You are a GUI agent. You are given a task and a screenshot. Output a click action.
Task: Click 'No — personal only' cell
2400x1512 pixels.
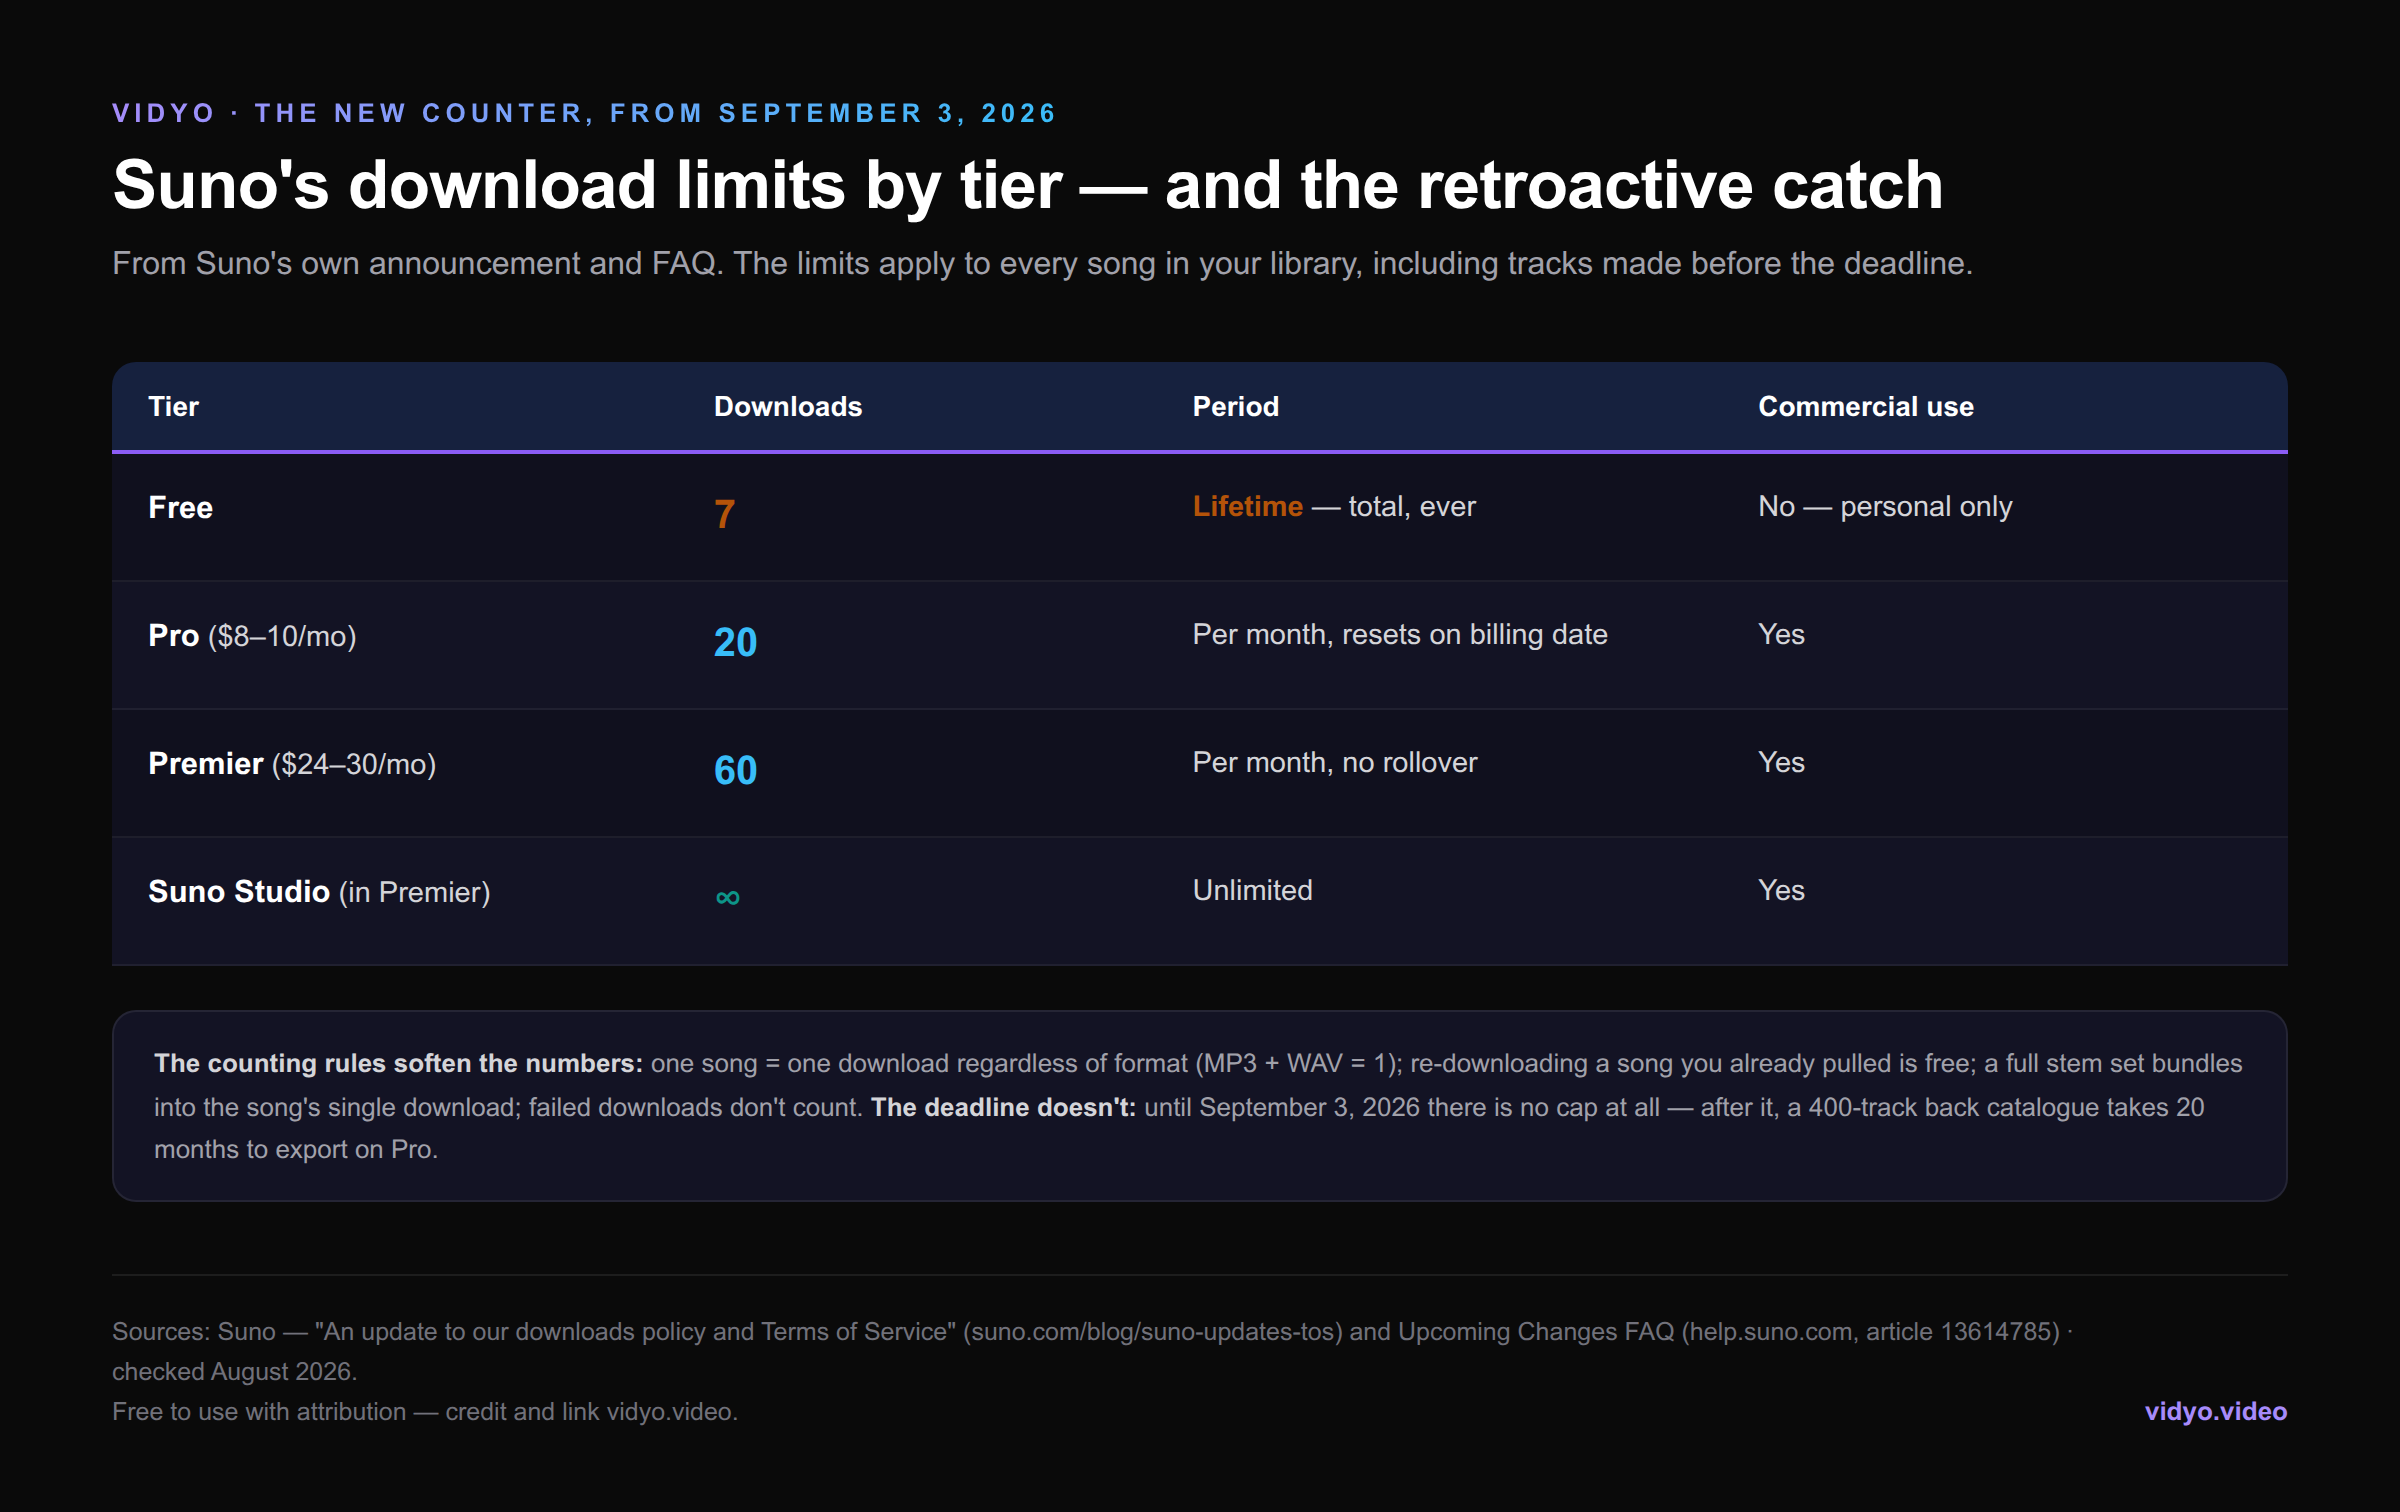pyautogui.click(x=1885, y=506)
